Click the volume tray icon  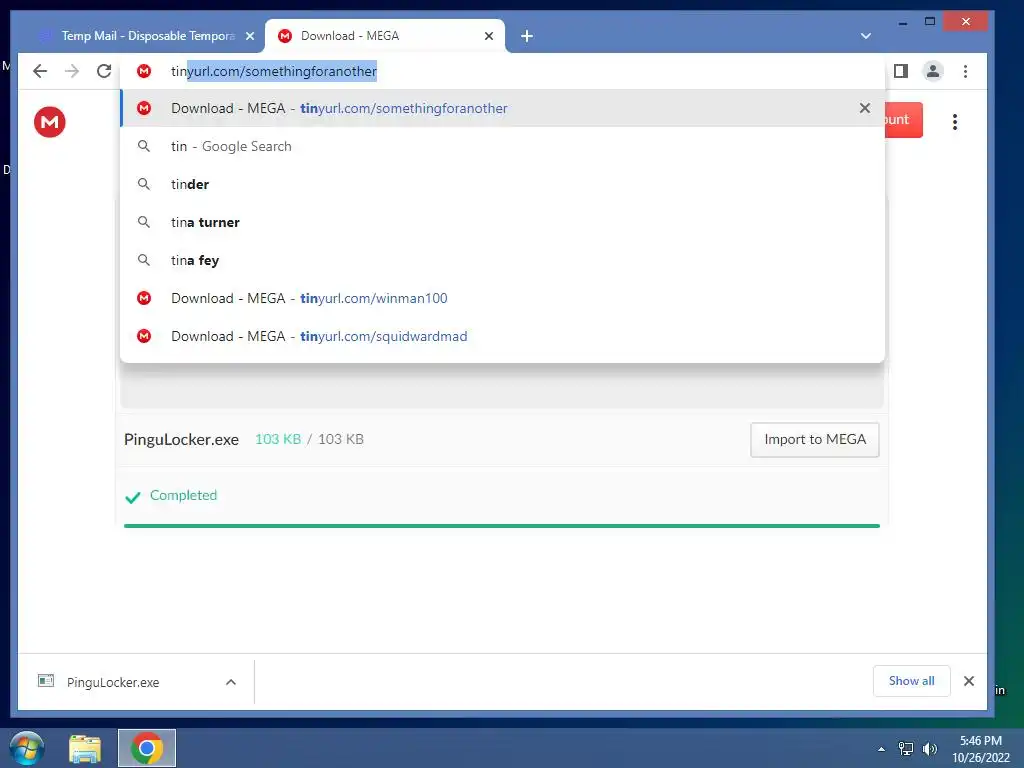tap(929, 749)
